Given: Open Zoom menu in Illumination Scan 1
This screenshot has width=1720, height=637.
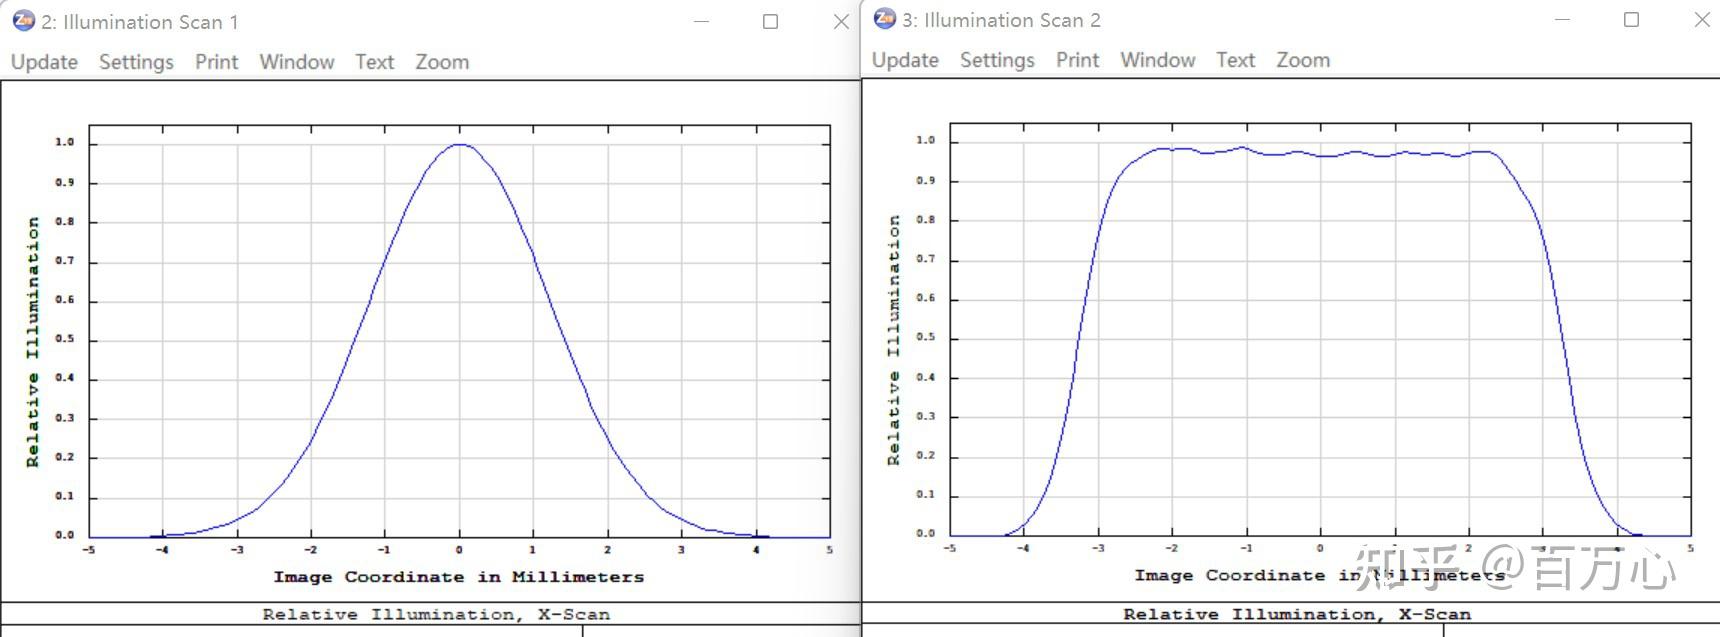Looking at the screenshot, I should coord(442,62).
